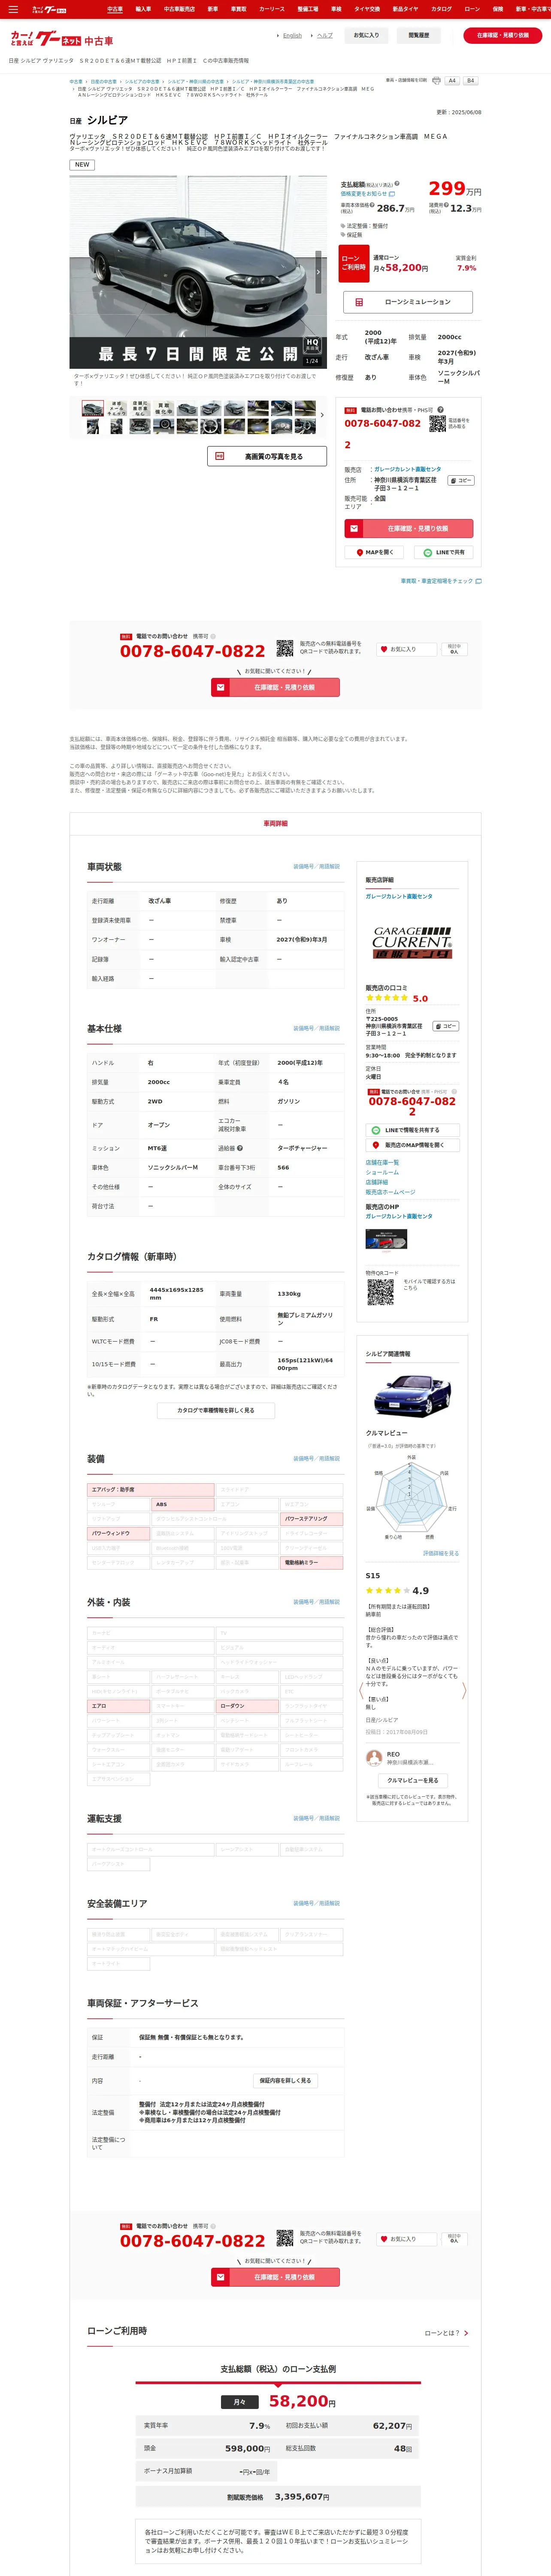Click 高画質の写真を見る button

click(x=267, y=456)
